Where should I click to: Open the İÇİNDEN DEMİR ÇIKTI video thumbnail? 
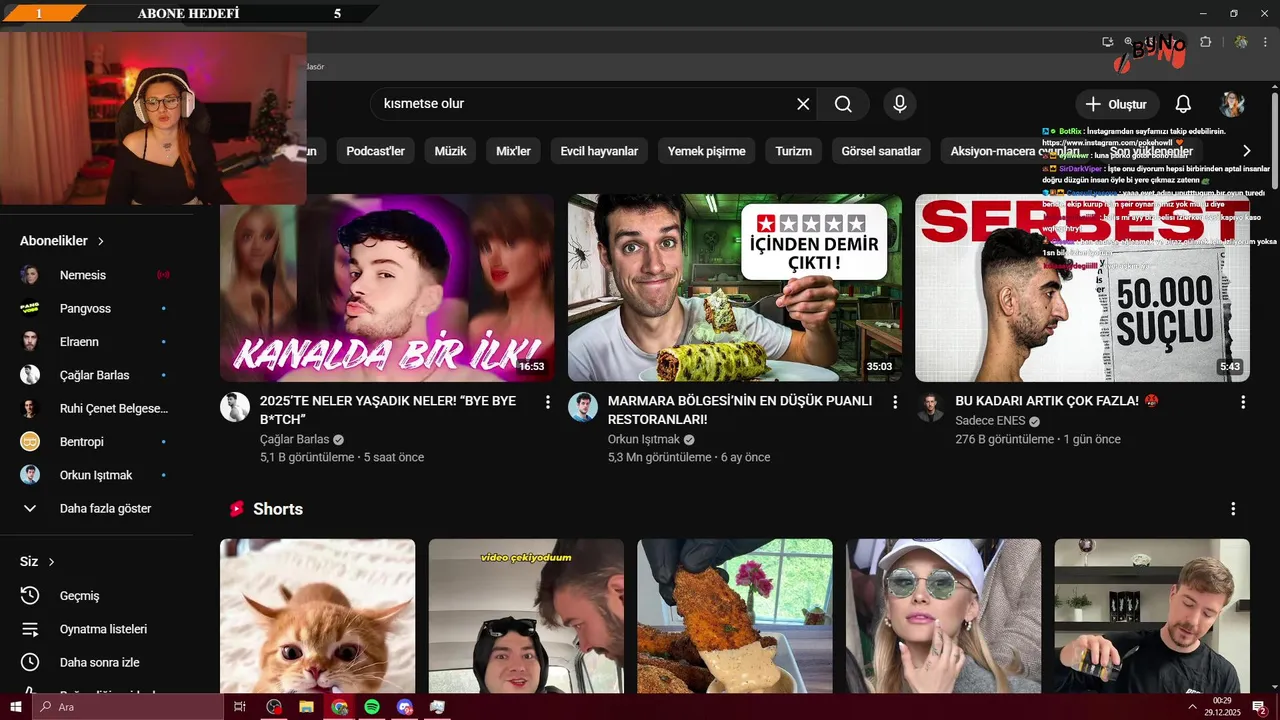(735, 288)
